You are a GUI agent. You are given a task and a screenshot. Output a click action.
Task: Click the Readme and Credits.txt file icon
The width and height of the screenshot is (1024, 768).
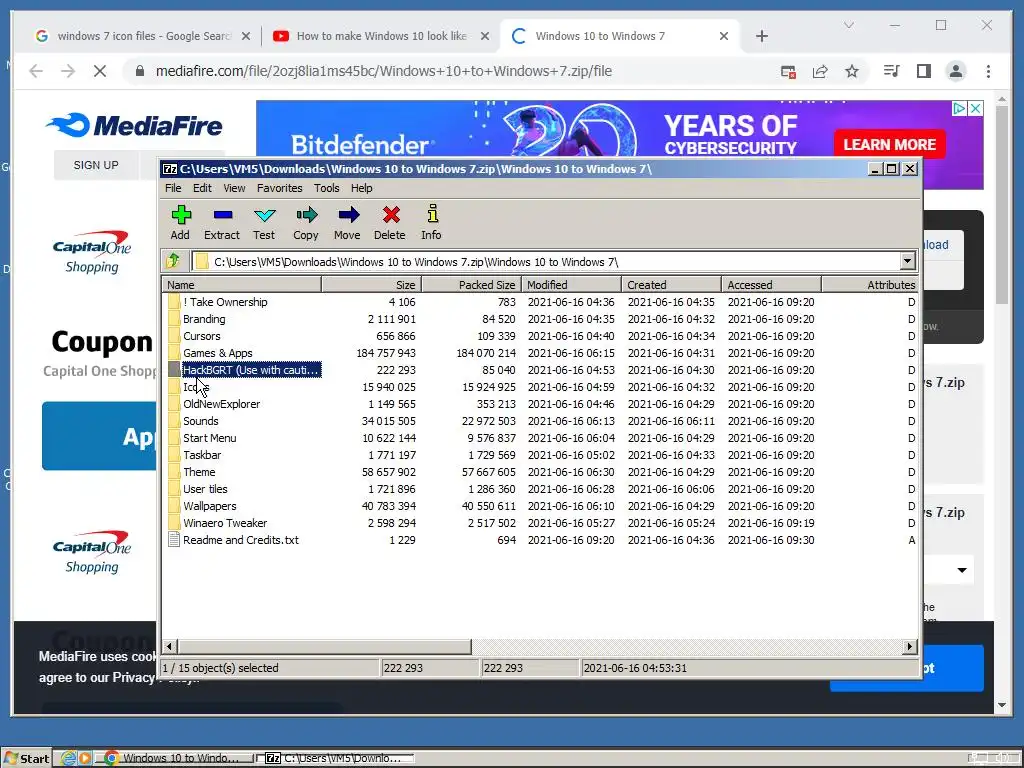coord(173,539)
